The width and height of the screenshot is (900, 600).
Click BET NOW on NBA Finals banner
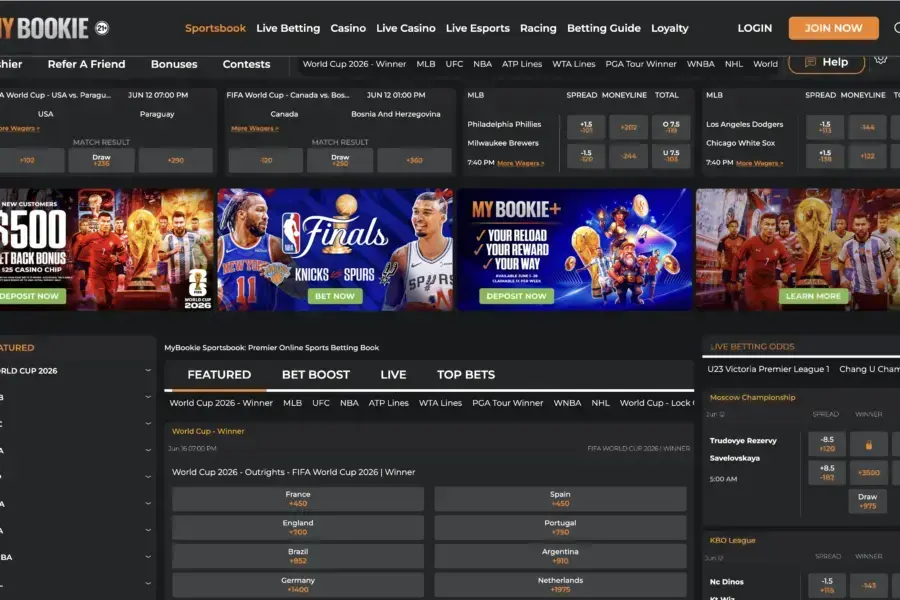pos(335,296)
